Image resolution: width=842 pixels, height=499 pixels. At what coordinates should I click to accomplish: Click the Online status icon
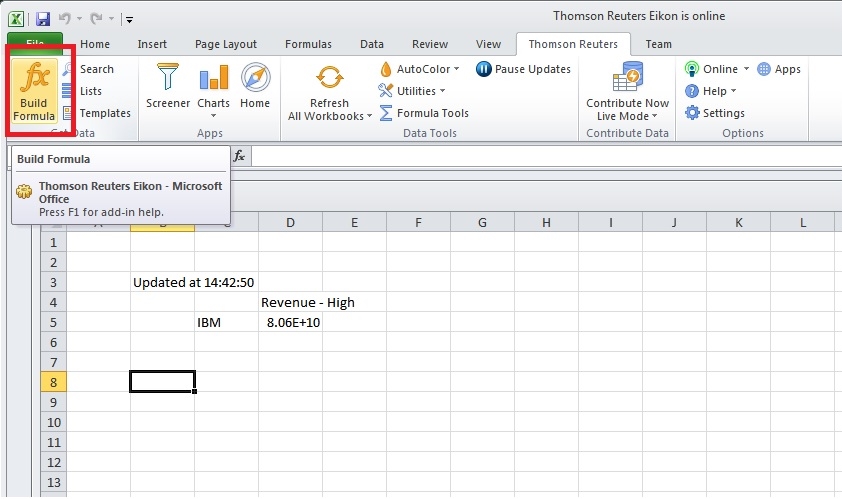point(692,69)
